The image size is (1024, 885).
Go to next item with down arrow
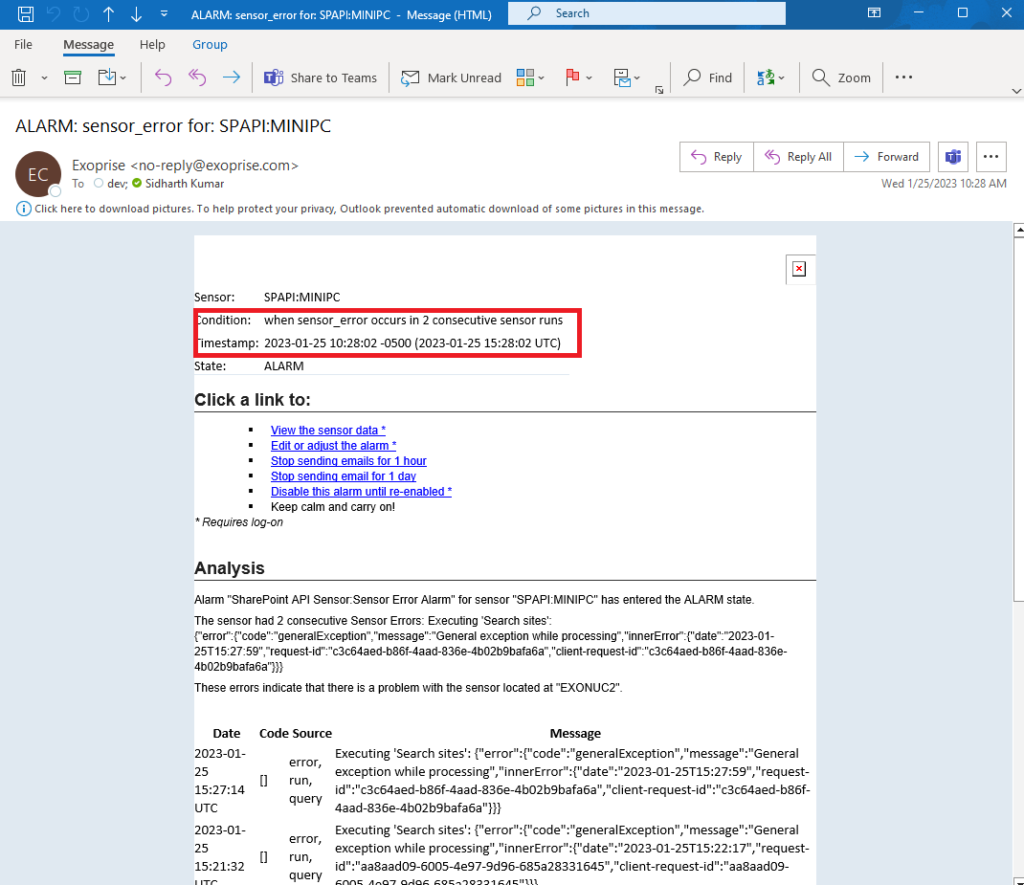point(136,14)
